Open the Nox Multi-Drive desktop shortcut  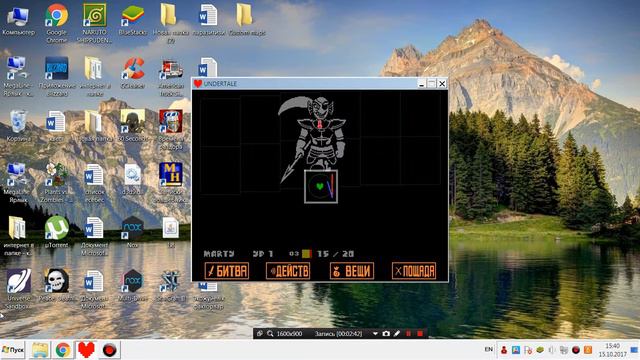click(x=133, y=285)
